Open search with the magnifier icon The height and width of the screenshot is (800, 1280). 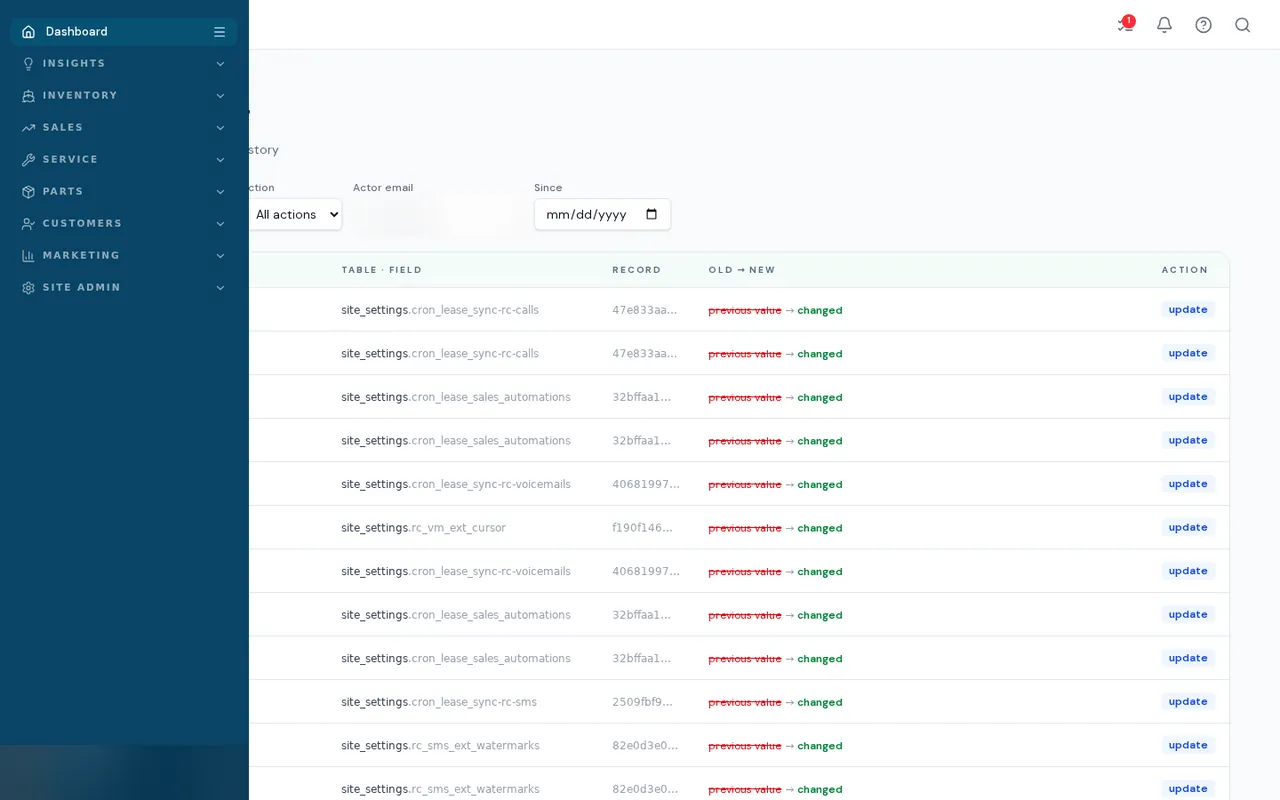[x=1242, y=25]
